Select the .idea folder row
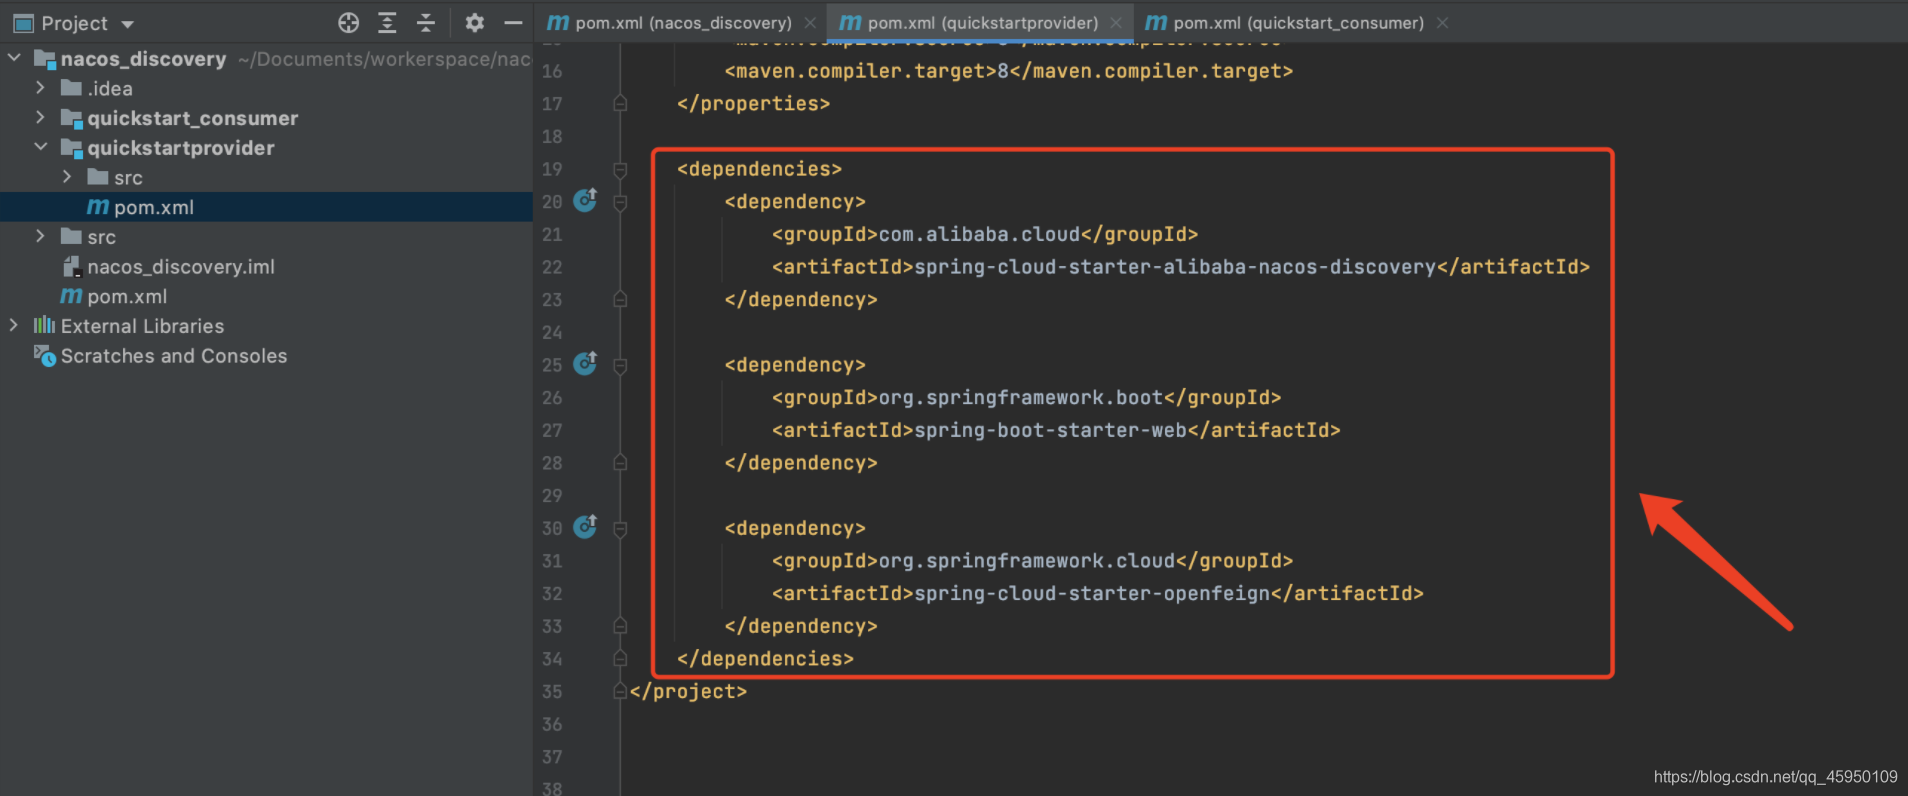The image size is (1908, 796). [x=266, y=88]
